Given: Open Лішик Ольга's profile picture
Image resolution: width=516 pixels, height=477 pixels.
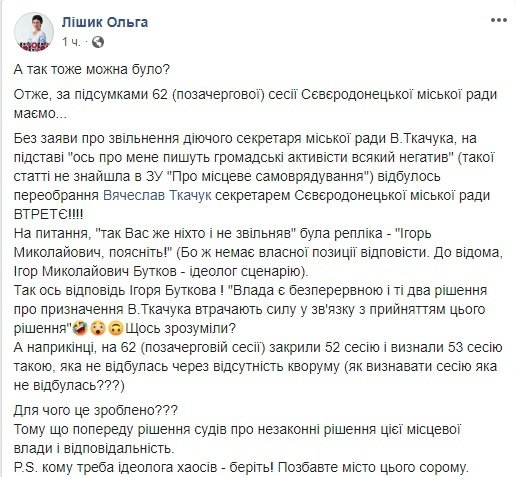Looking at the screenshot, I should point(33,32).
